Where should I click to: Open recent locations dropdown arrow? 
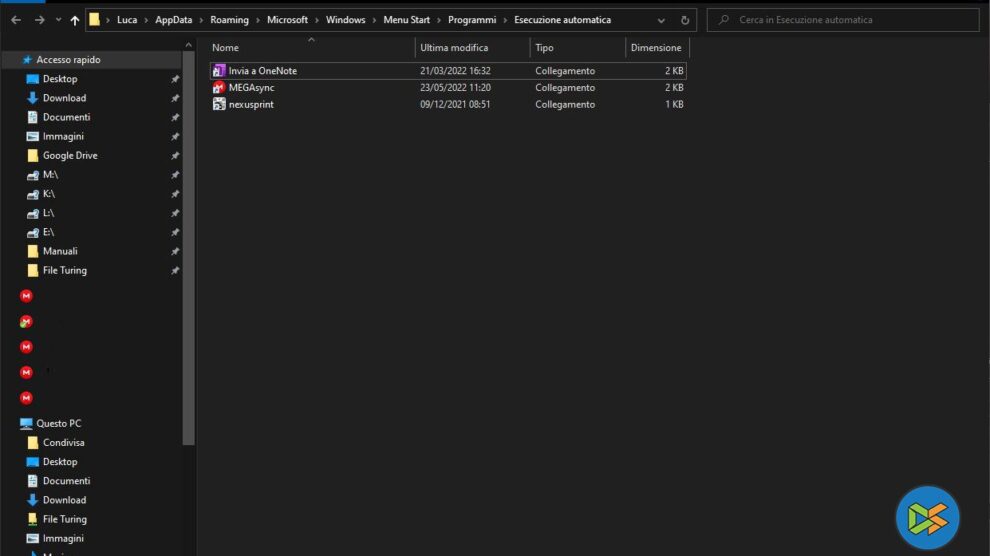pyautogui.click(x=58, y=20)
